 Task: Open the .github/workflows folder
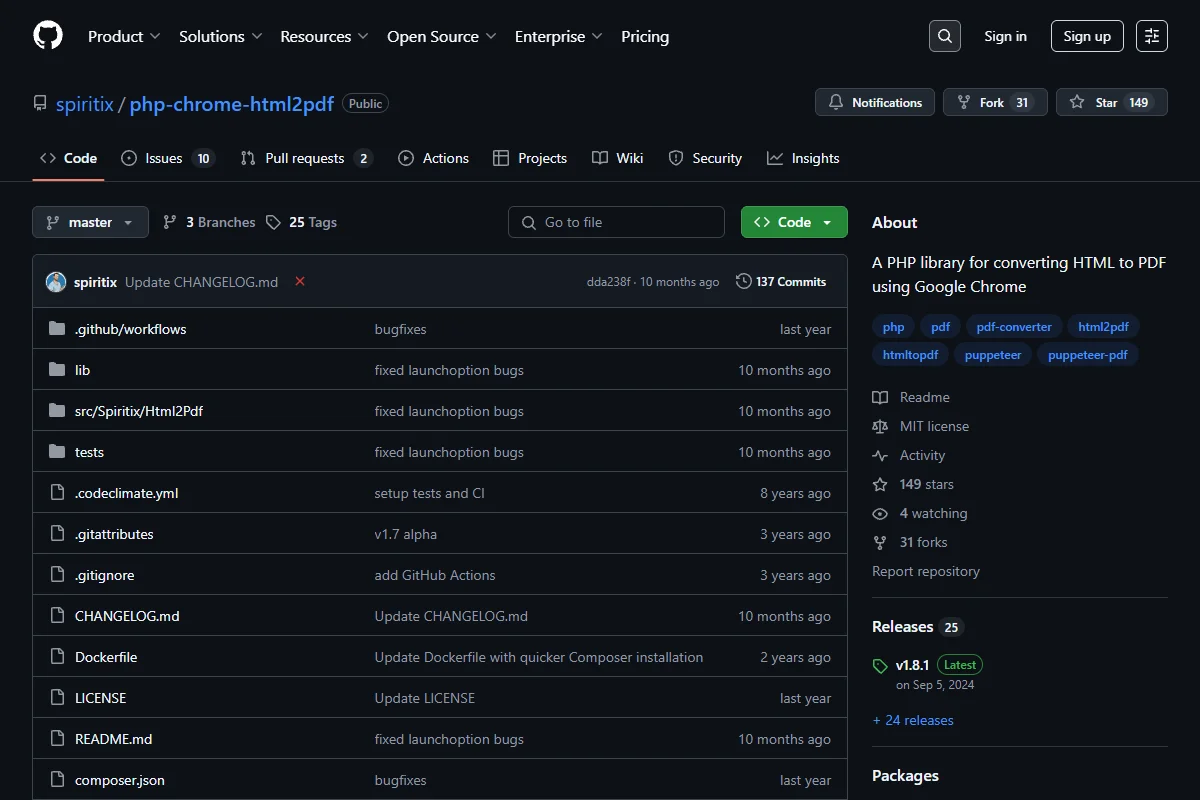[130, 329]
